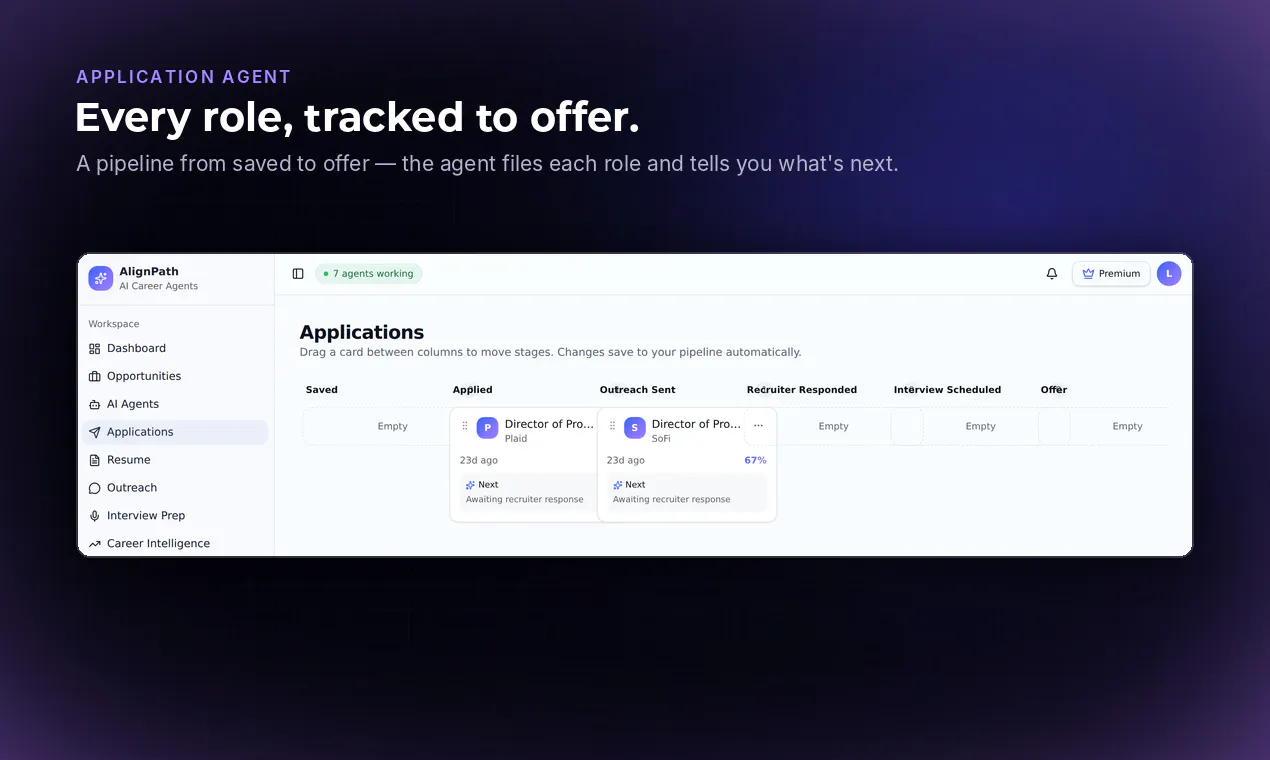1270x760 pixels.
Task: Click the Resume document icon
Action: pyautogui.click(x=95, y=461)
